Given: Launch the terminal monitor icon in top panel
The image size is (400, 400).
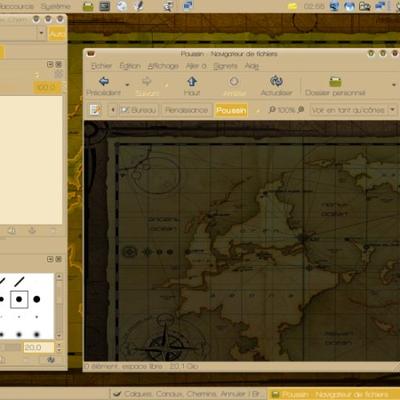Looking at the screenshot, I should coord(105,6).
